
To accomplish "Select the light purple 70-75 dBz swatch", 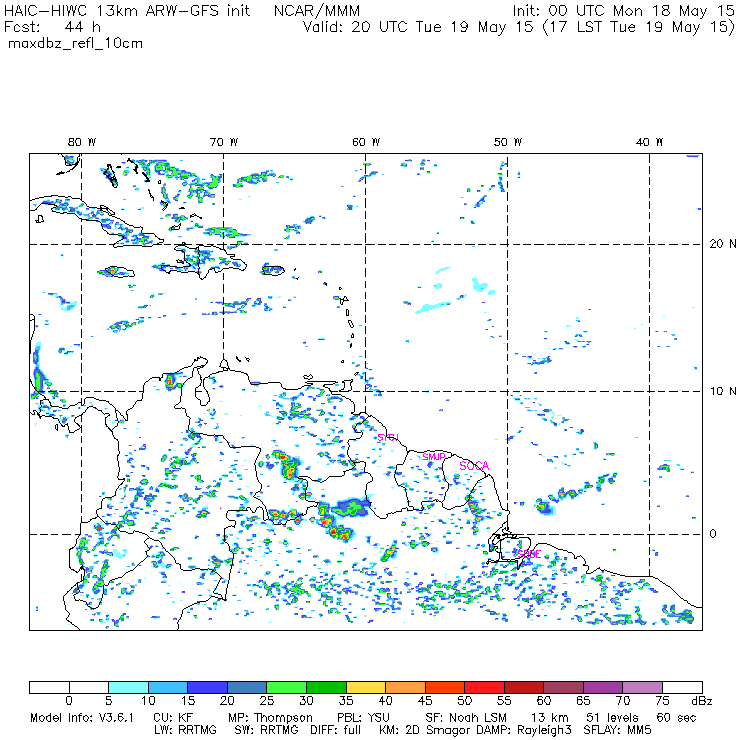I will pos(643,687).
